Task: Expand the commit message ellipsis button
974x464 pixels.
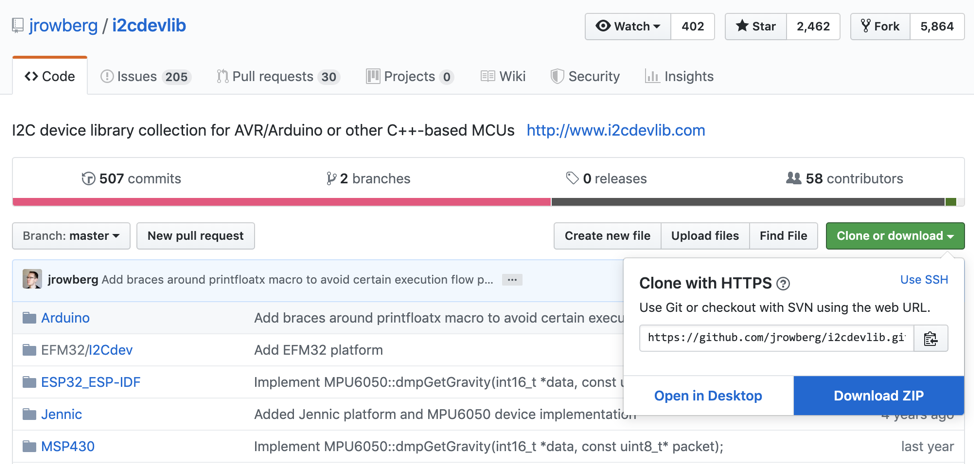Action: [x=512, y=280]
